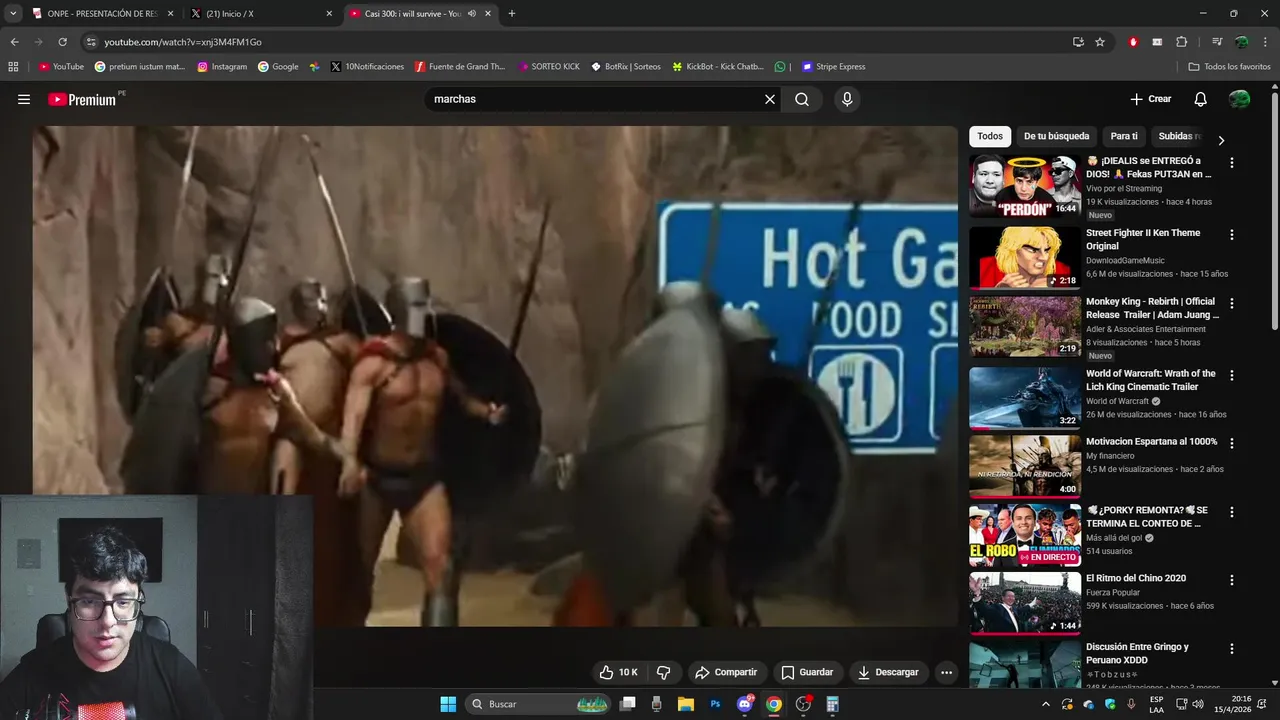Click the Crear button
The width and height of the screenshot is (1280, 720).
coord(1150,99)
